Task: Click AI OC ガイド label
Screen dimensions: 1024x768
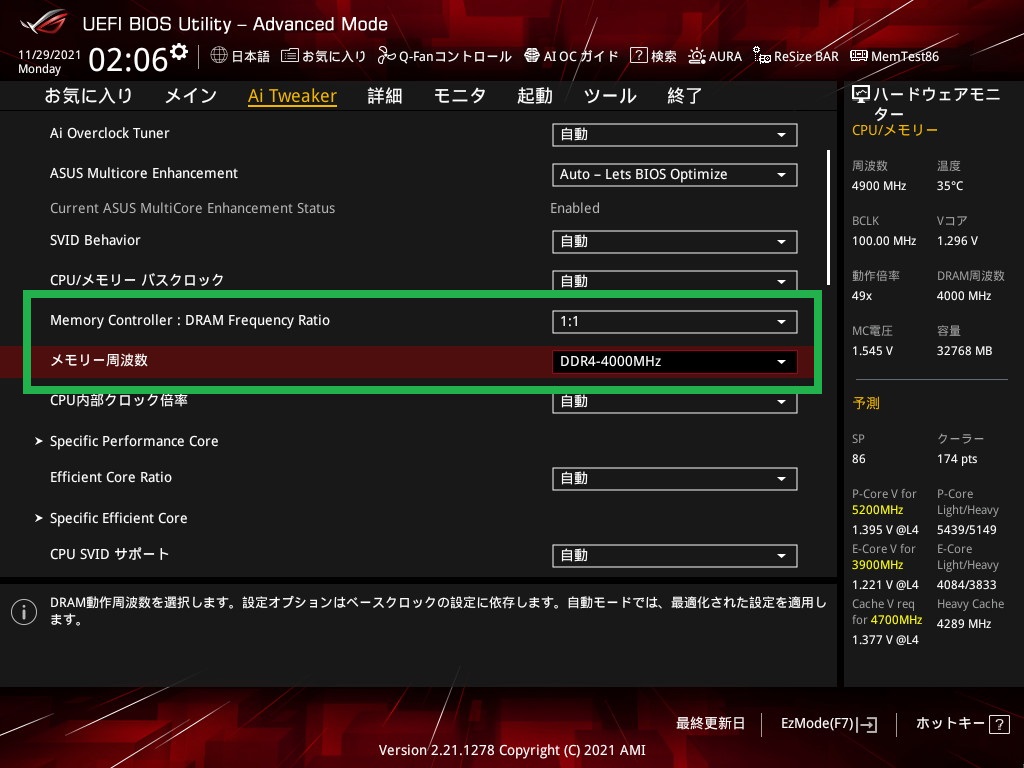Action: [x=581, y=57]
